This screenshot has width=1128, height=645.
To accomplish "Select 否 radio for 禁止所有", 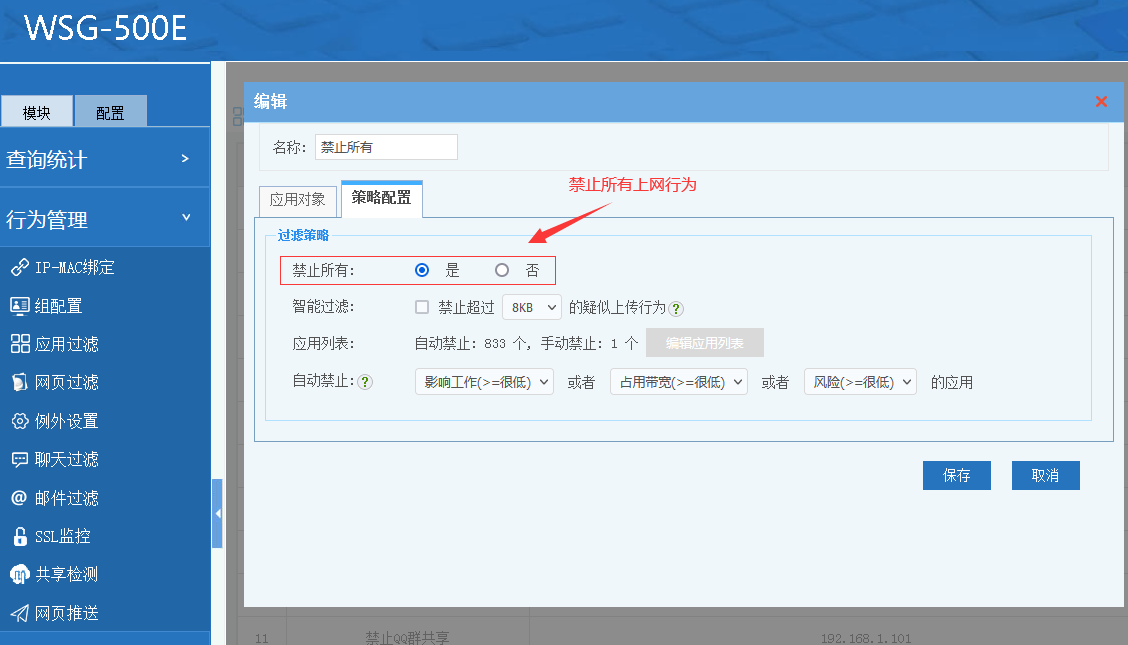I will pyautogui.click(x=502, y=270).
